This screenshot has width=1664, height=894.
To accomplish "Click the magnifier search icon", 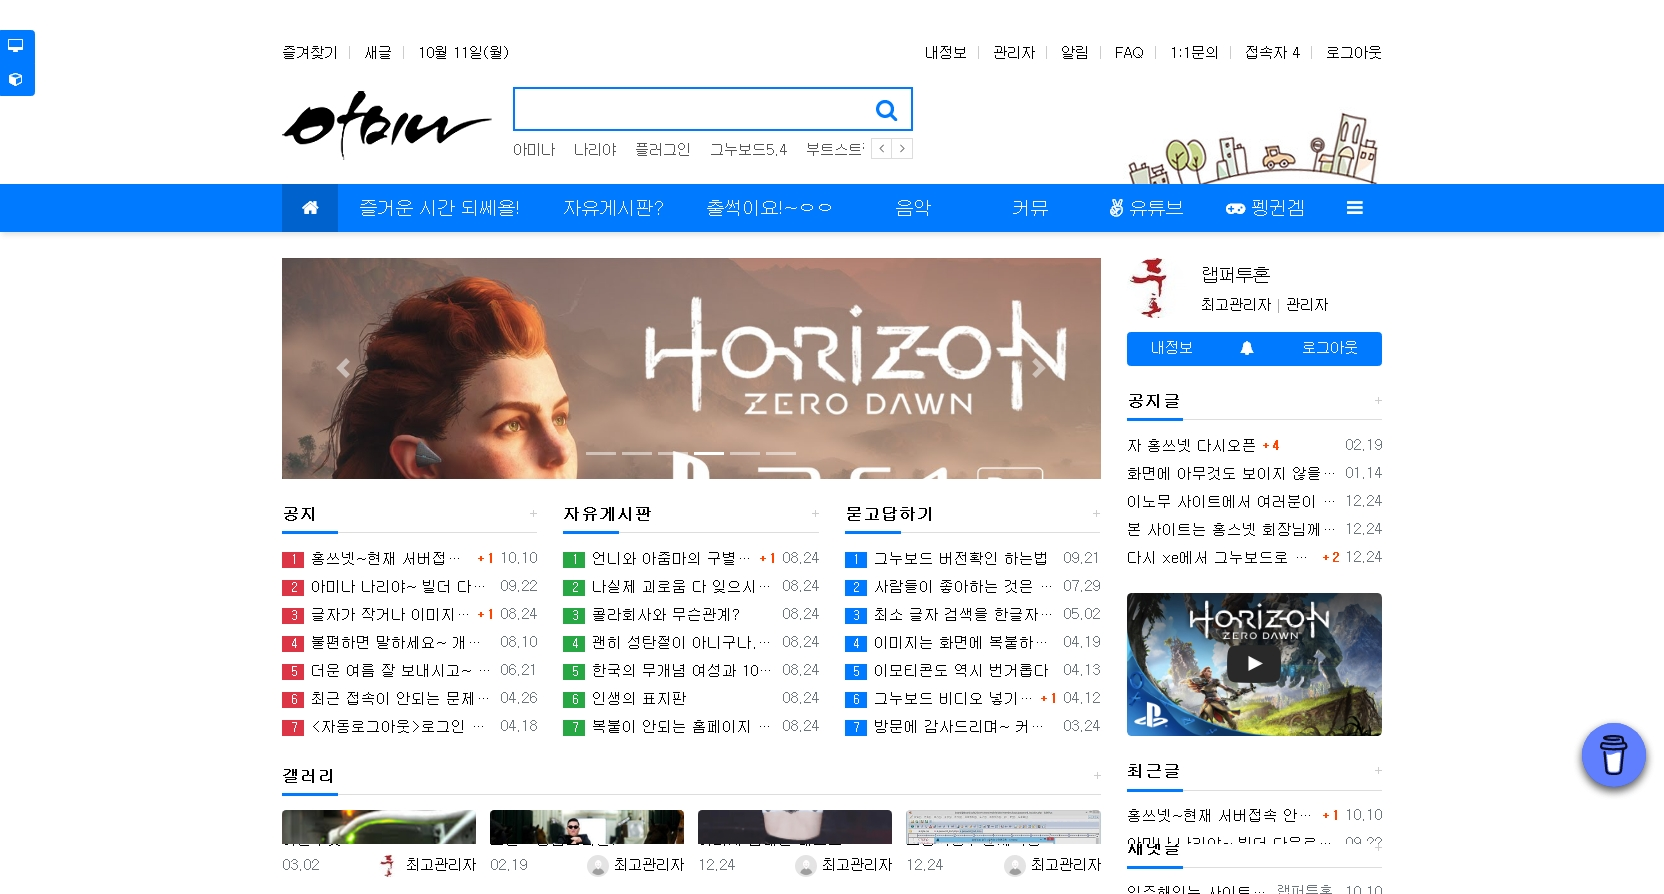I will pos(886,110).
